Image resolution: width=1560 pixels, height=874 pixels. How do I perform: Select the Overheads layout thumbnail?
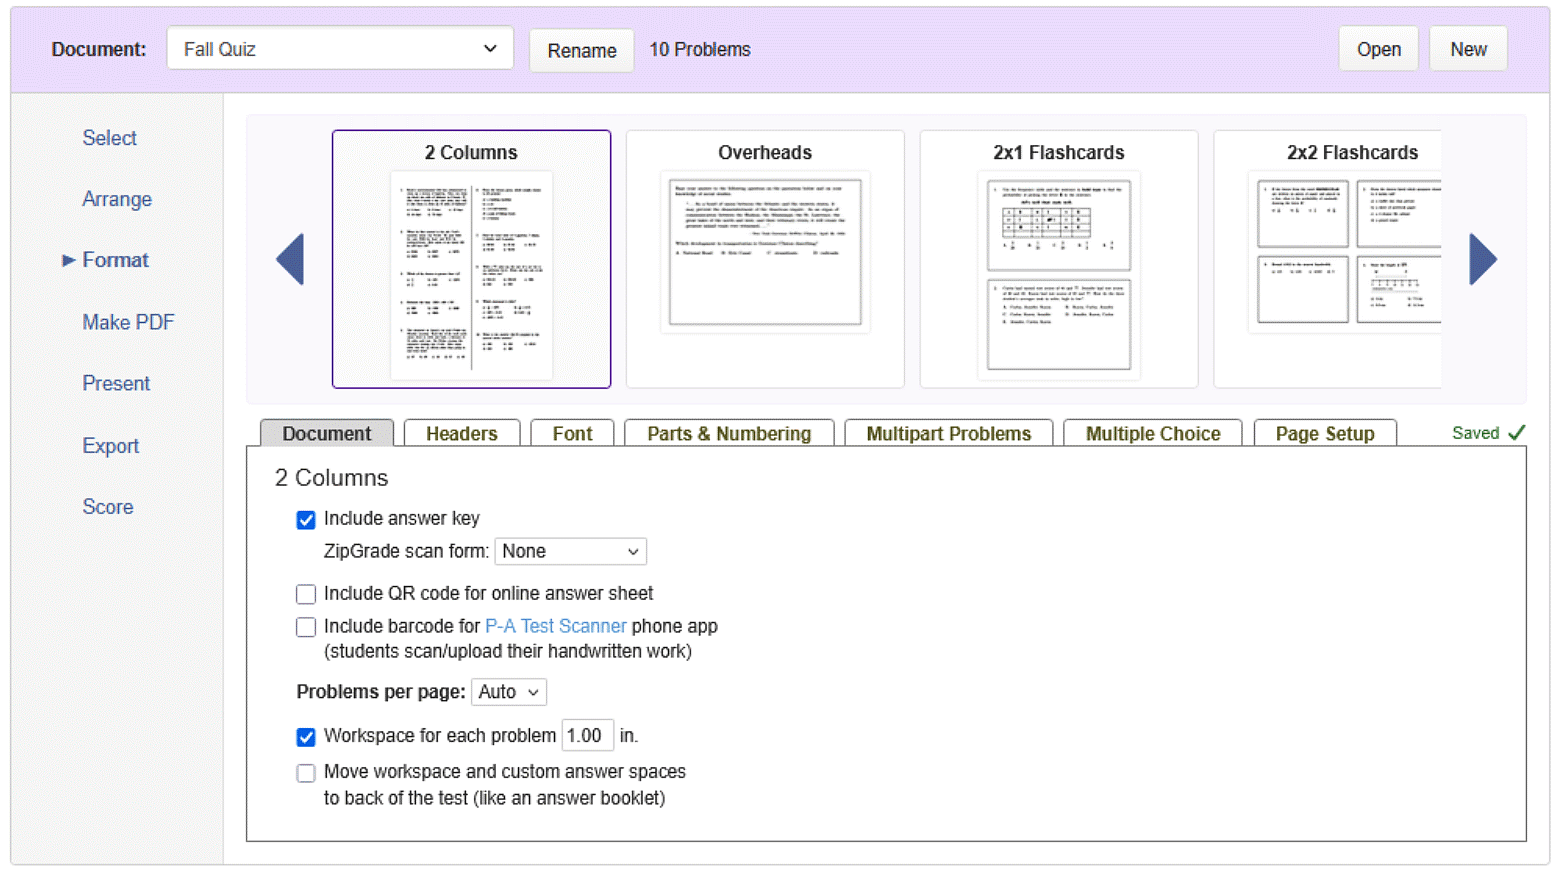[x=764, y=258]
